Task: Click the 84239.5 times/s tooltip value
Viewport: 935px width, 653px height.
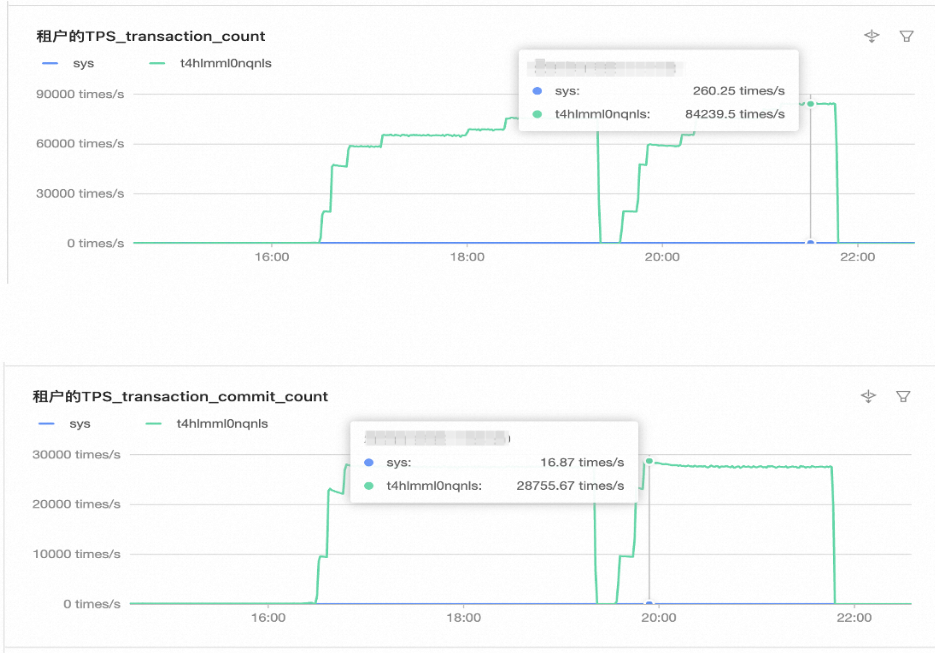Action: pyautogui.click(x=735, y=114)
